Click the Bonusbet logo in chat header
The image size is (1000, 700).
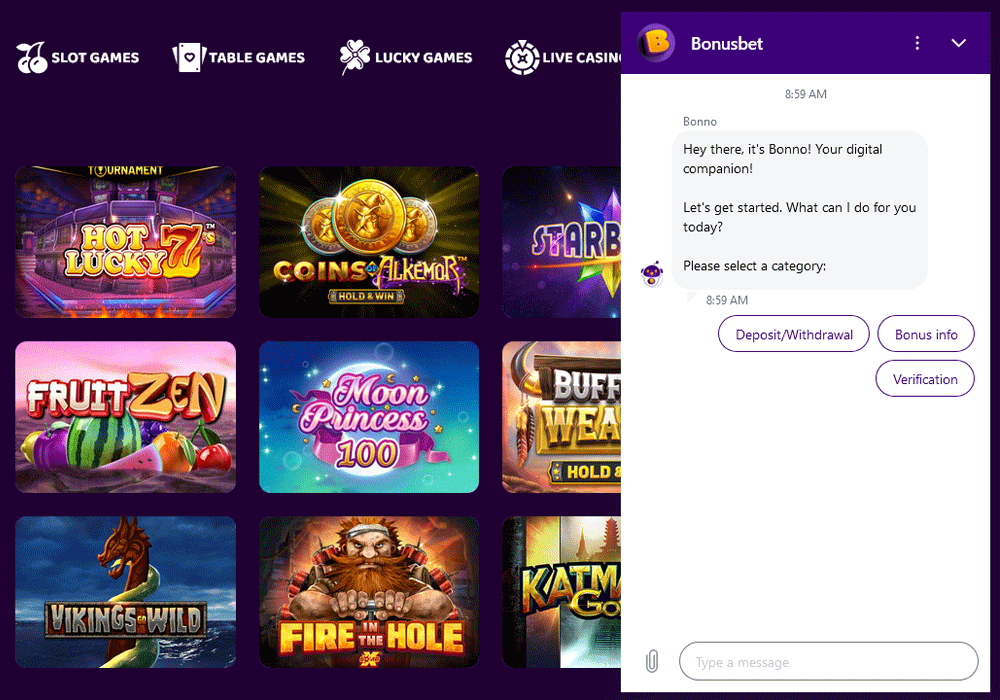tap(656, 43)
